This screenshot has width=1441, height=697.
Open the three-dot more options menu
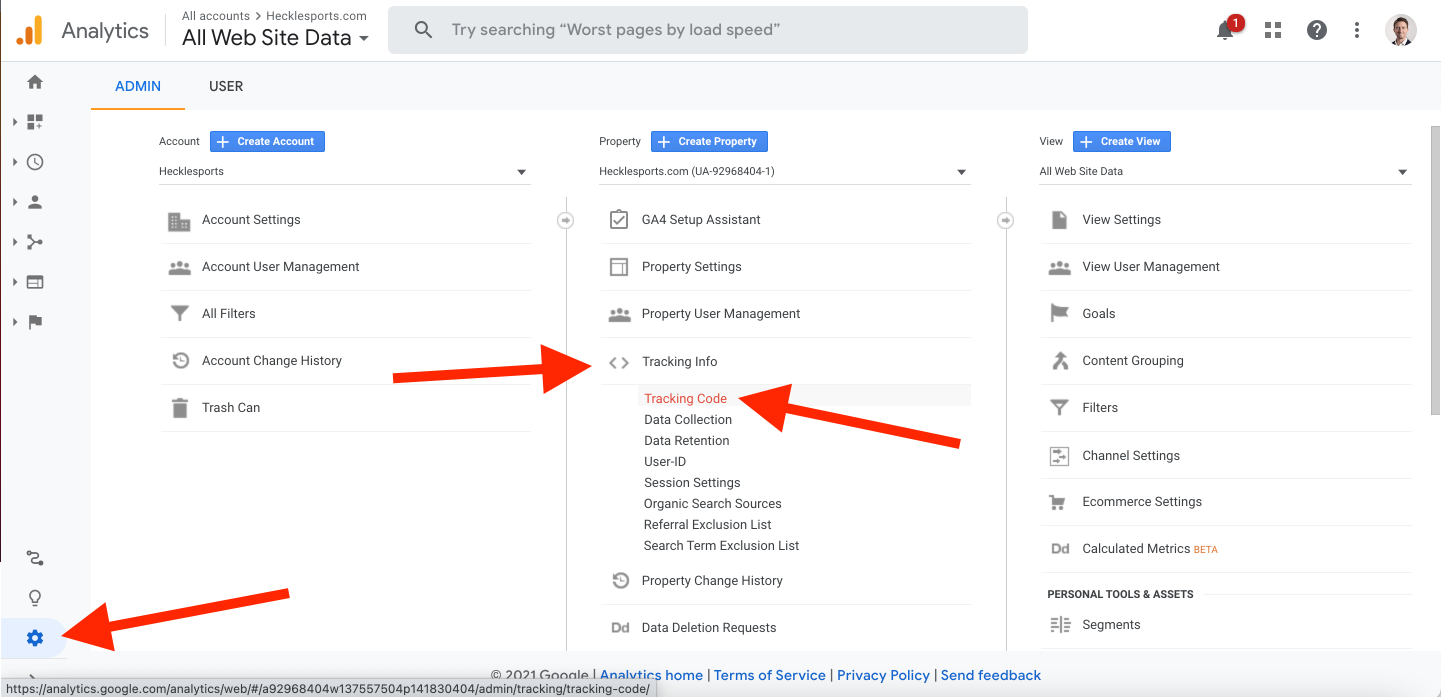click(x=1357, y=30)
